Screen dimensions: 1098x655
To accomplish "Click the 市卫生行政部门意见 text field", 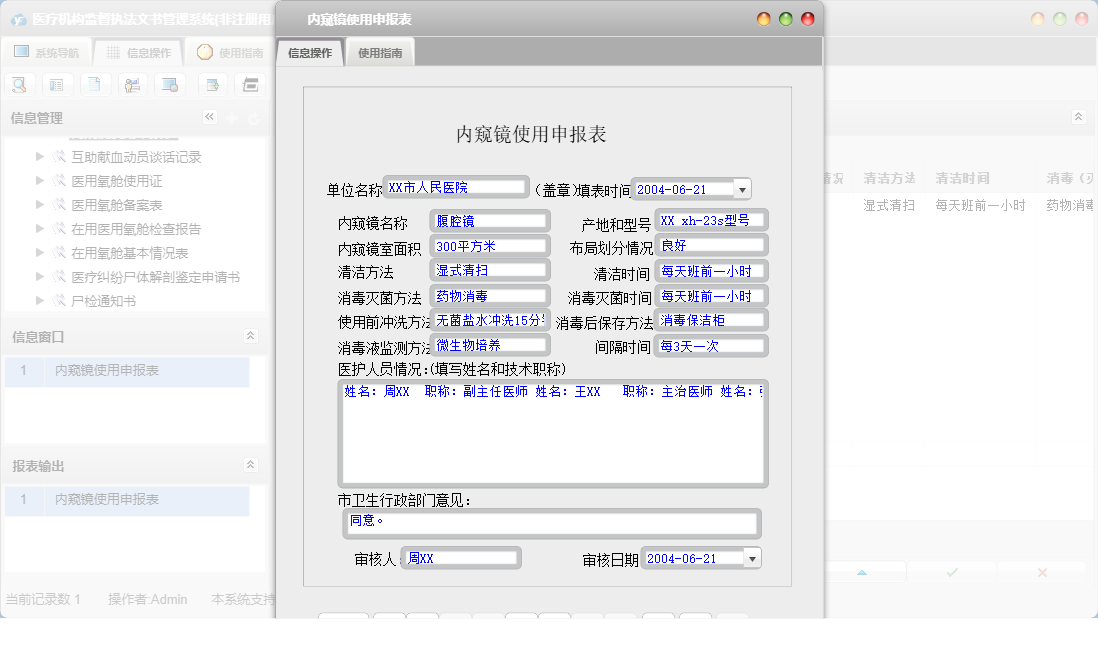I will (552, 523).
